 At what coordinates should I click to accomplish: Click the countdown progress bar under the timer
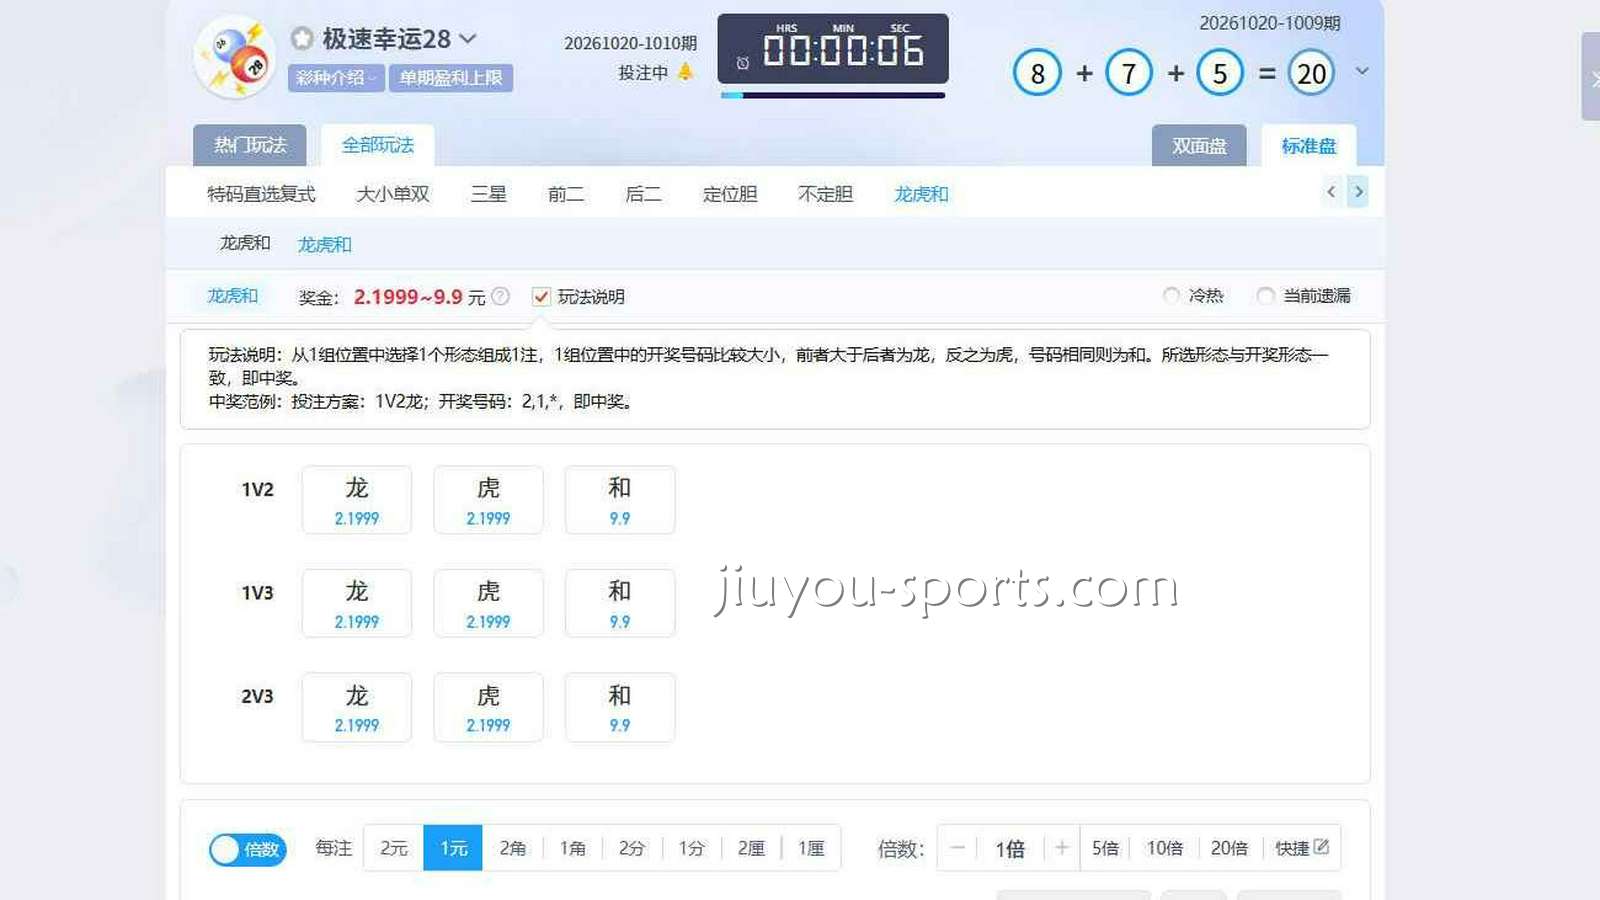point(832,95)
